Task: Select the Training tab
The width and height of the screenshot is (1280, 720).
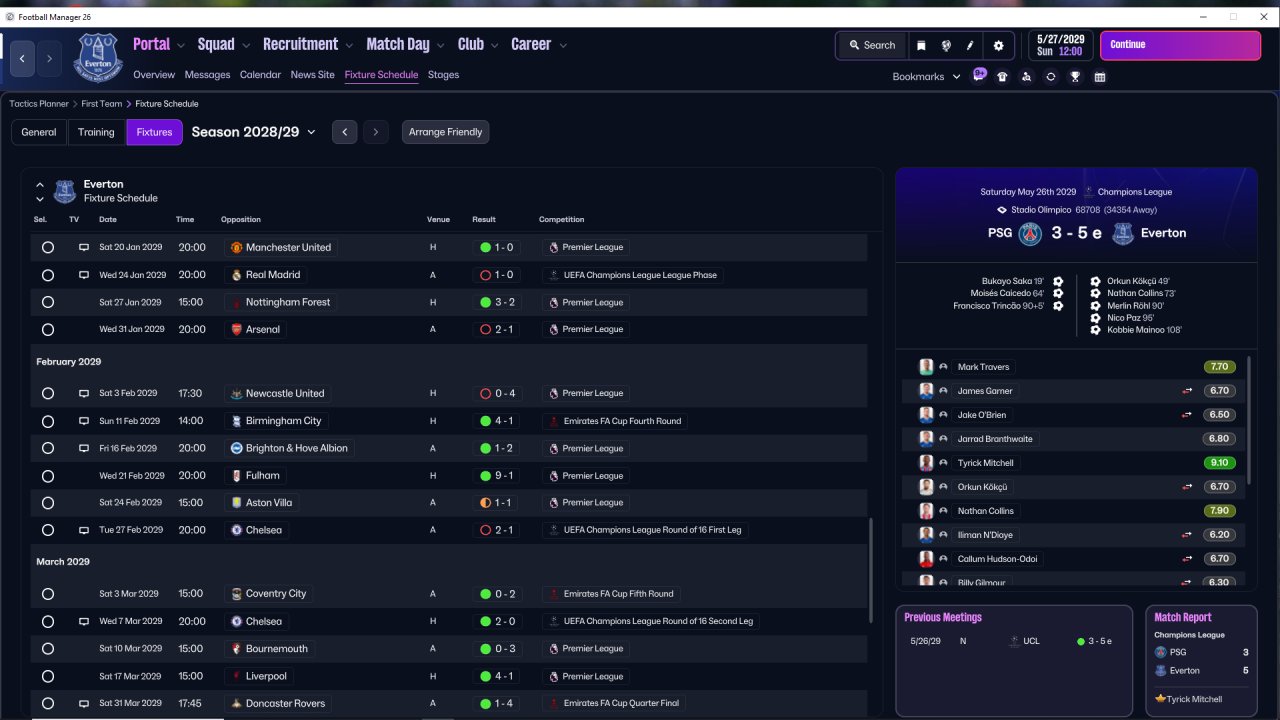Action: coord(96,132)
